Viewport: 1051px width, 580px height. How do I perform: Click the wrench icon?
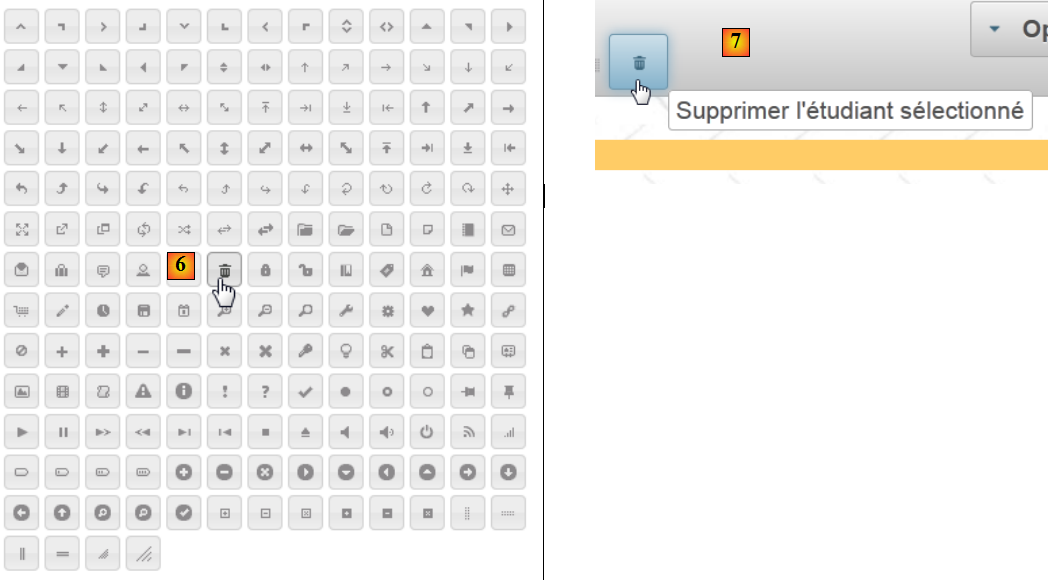[346, 311]
